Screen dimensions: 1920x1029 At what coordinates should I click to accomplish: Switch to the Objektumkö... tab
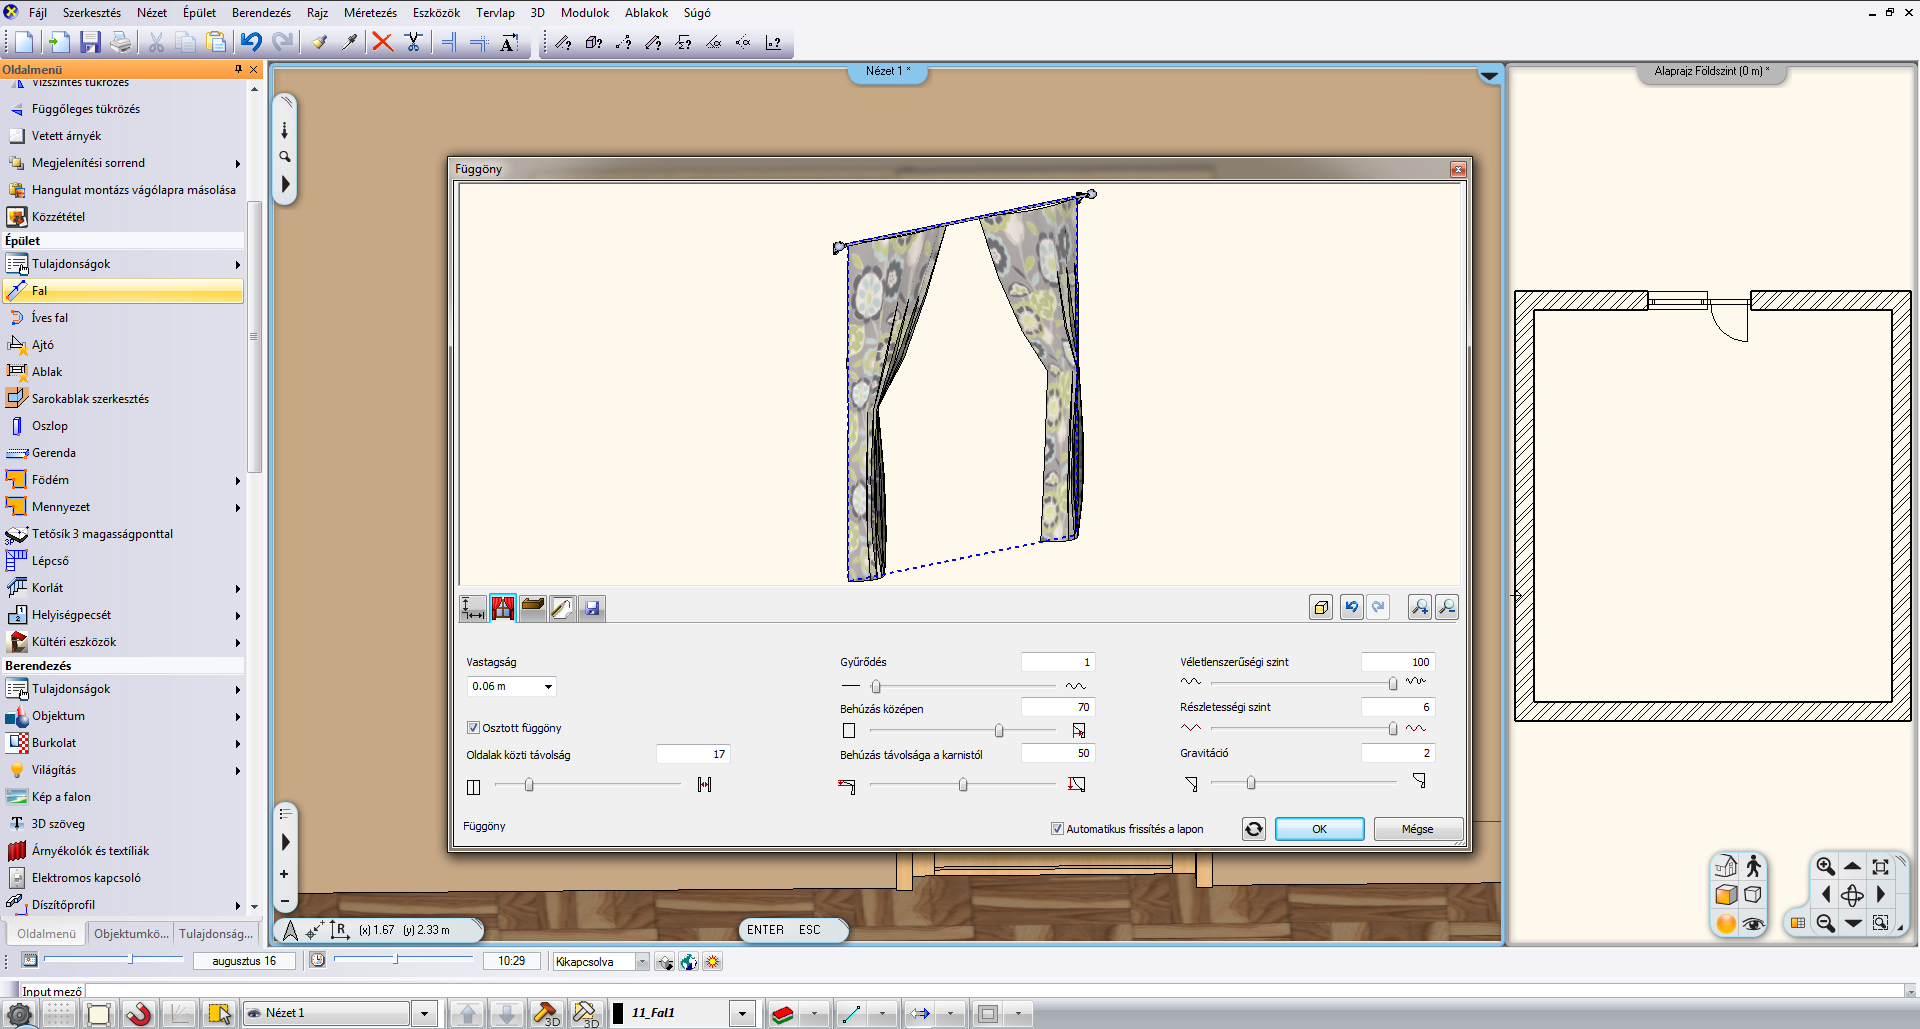point(131,934)
